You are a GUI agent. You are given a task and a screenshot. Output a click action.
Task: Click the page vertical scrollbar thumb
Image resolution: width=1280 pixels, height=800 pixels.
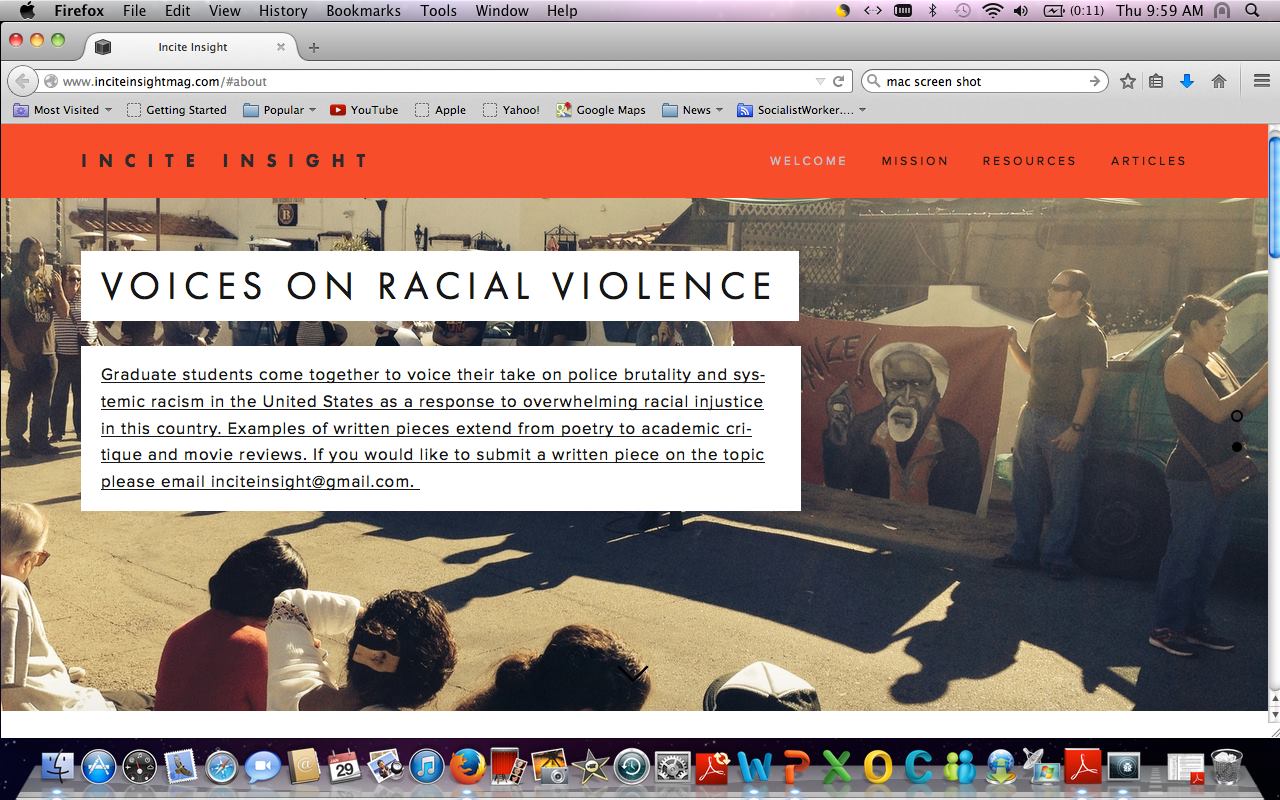click(x=1274, y=195)
